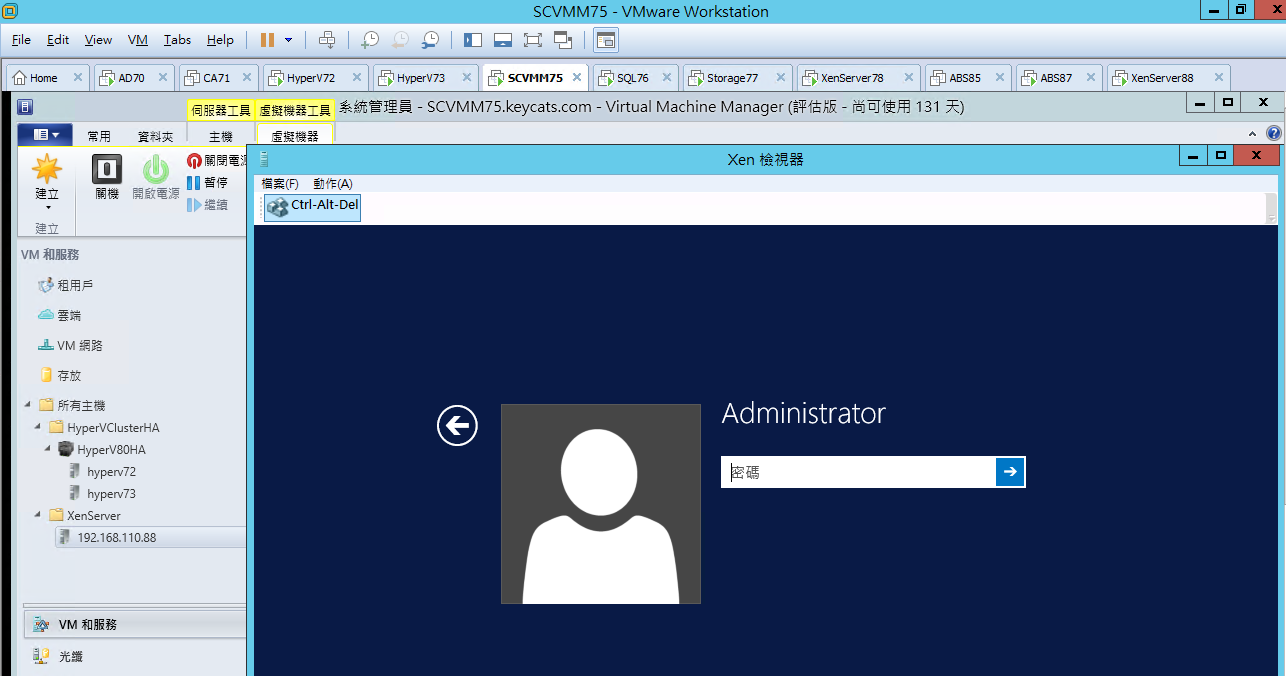Open the VMware Tabs menu

pyautogui.click(x=177, y=40)
